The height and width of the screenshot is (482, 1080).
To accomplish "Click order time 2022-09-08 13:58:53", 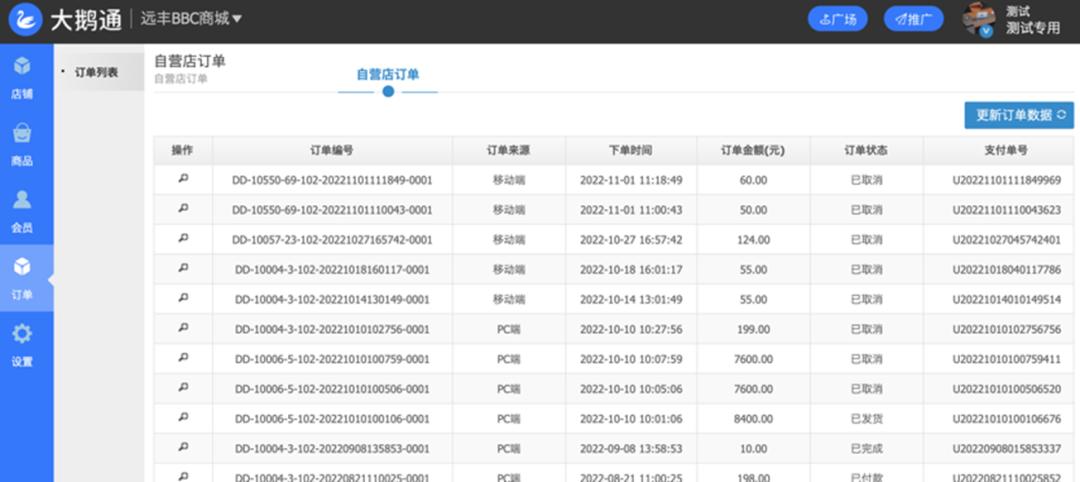I will [x=631, y=449].
